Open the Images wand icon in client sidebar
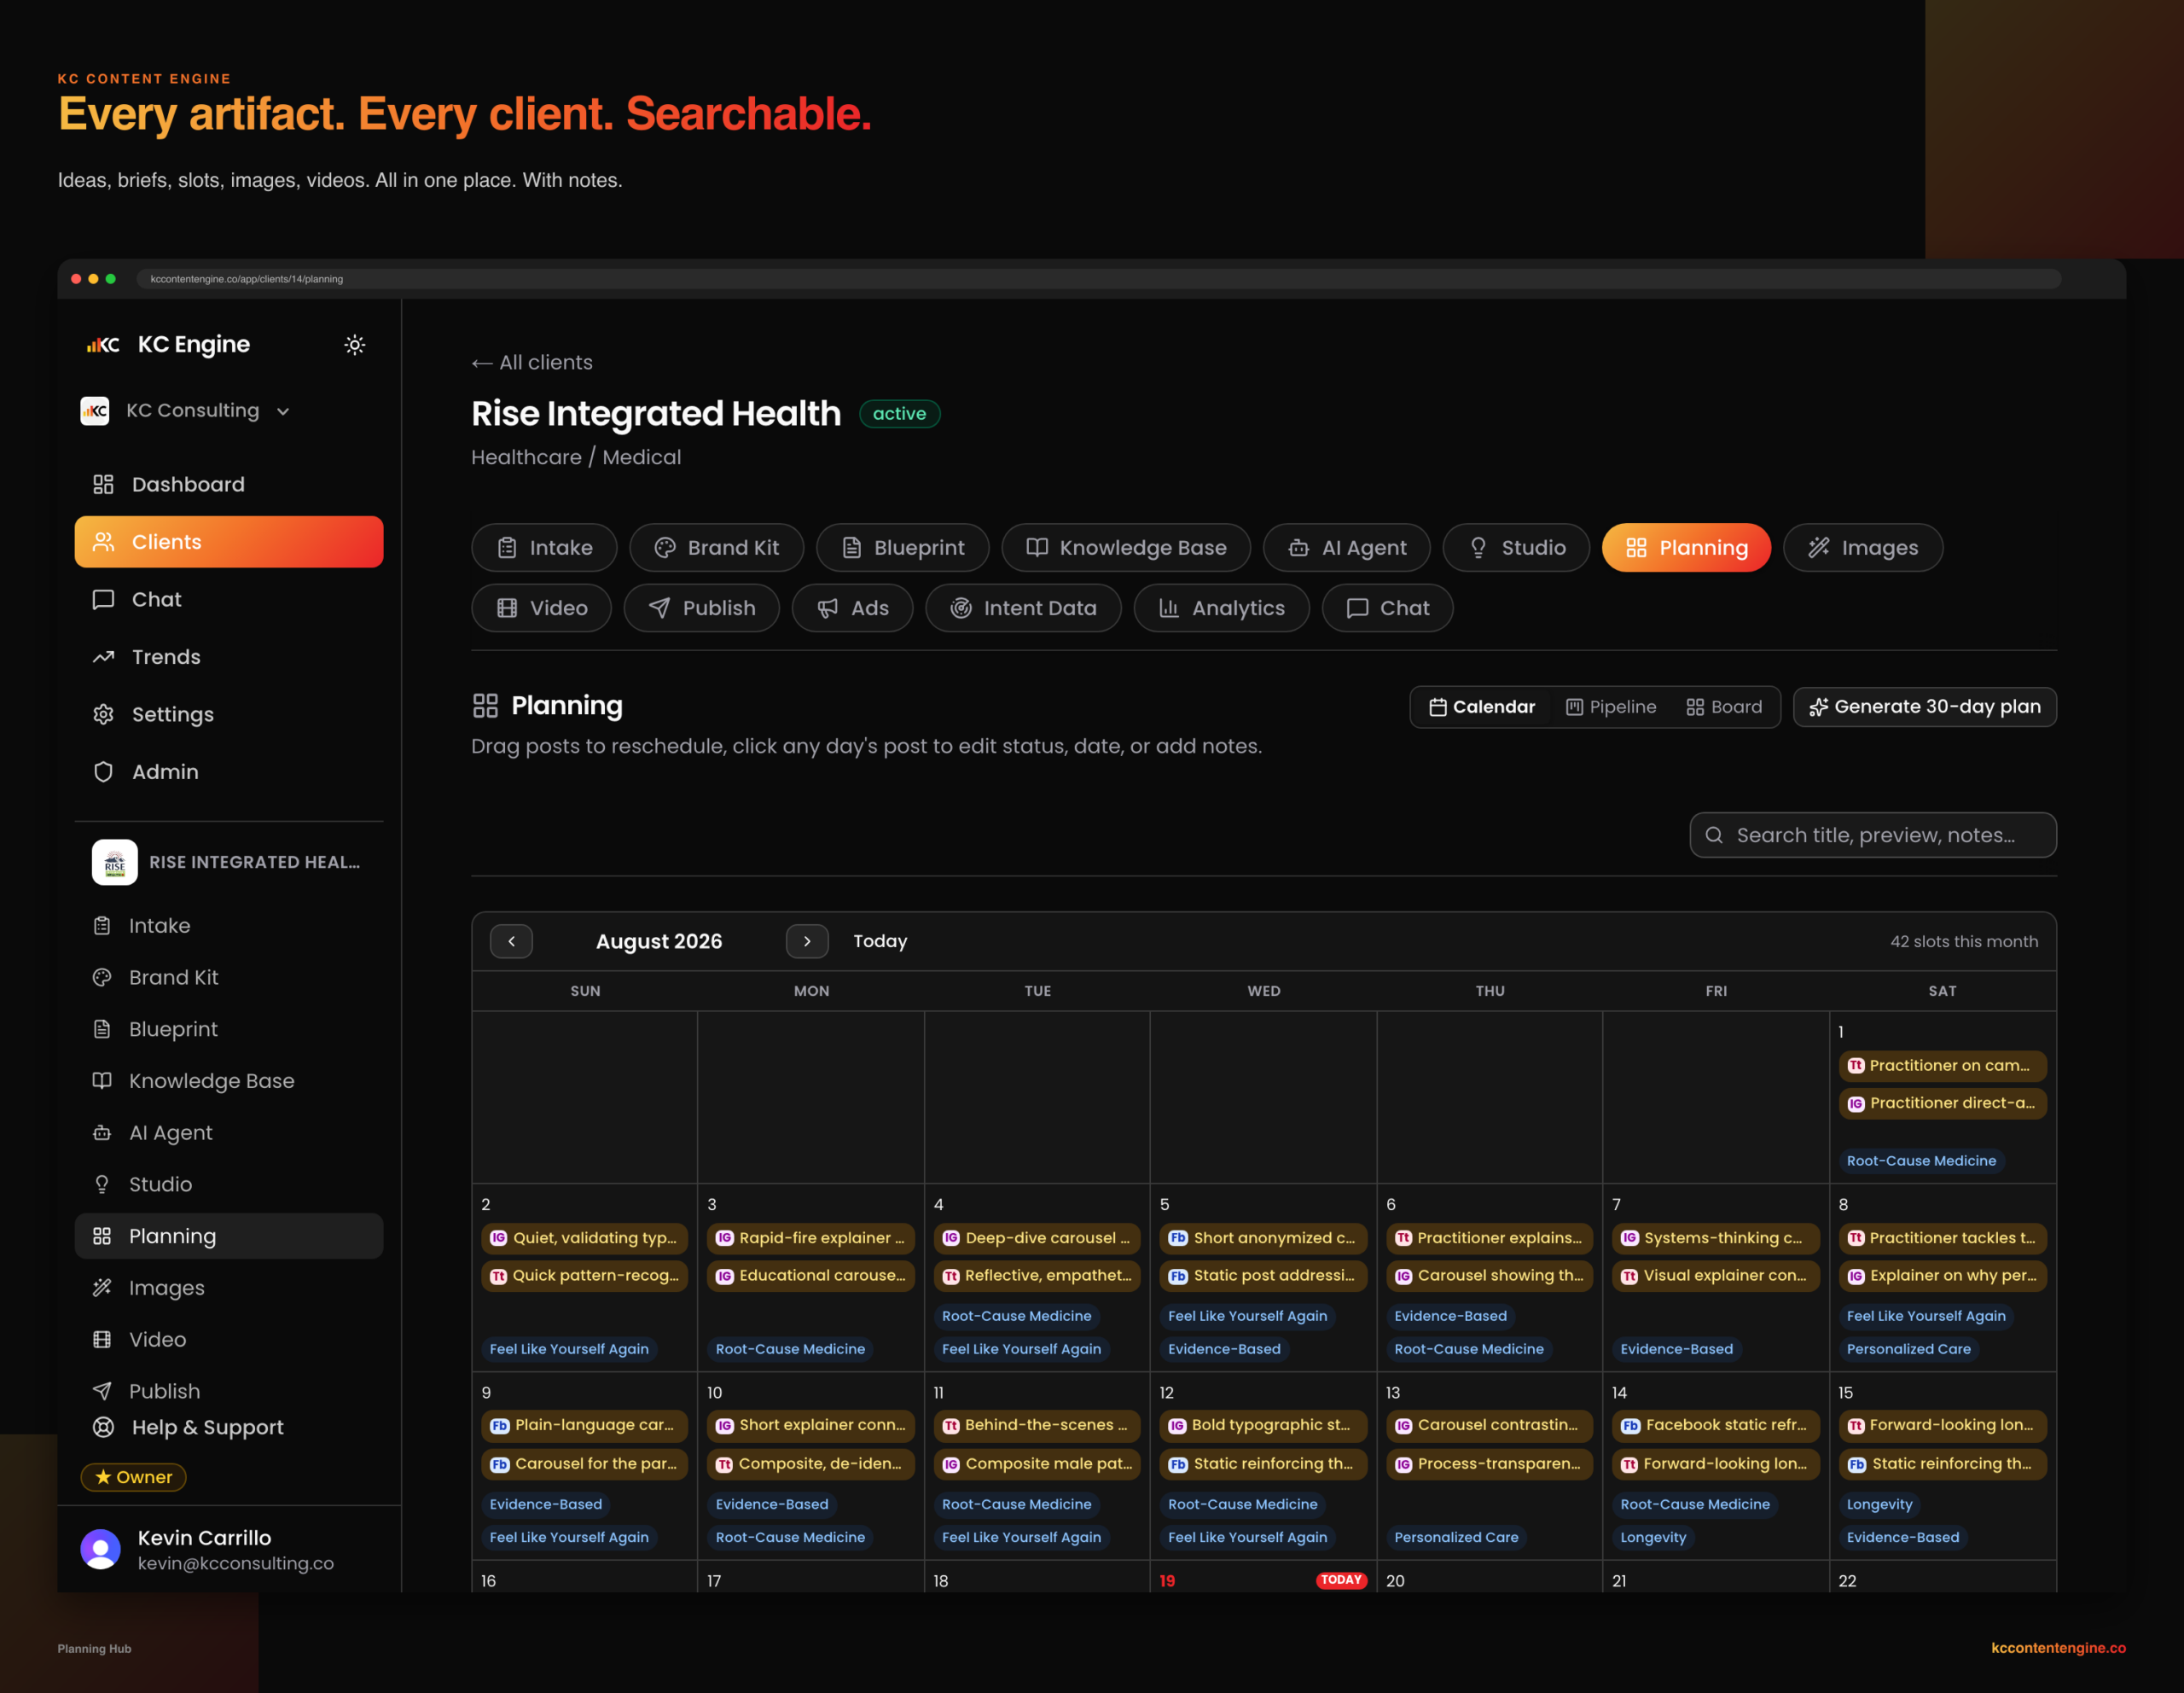Screen dimensions: 2184x1693 click(x=102, y=1288)
